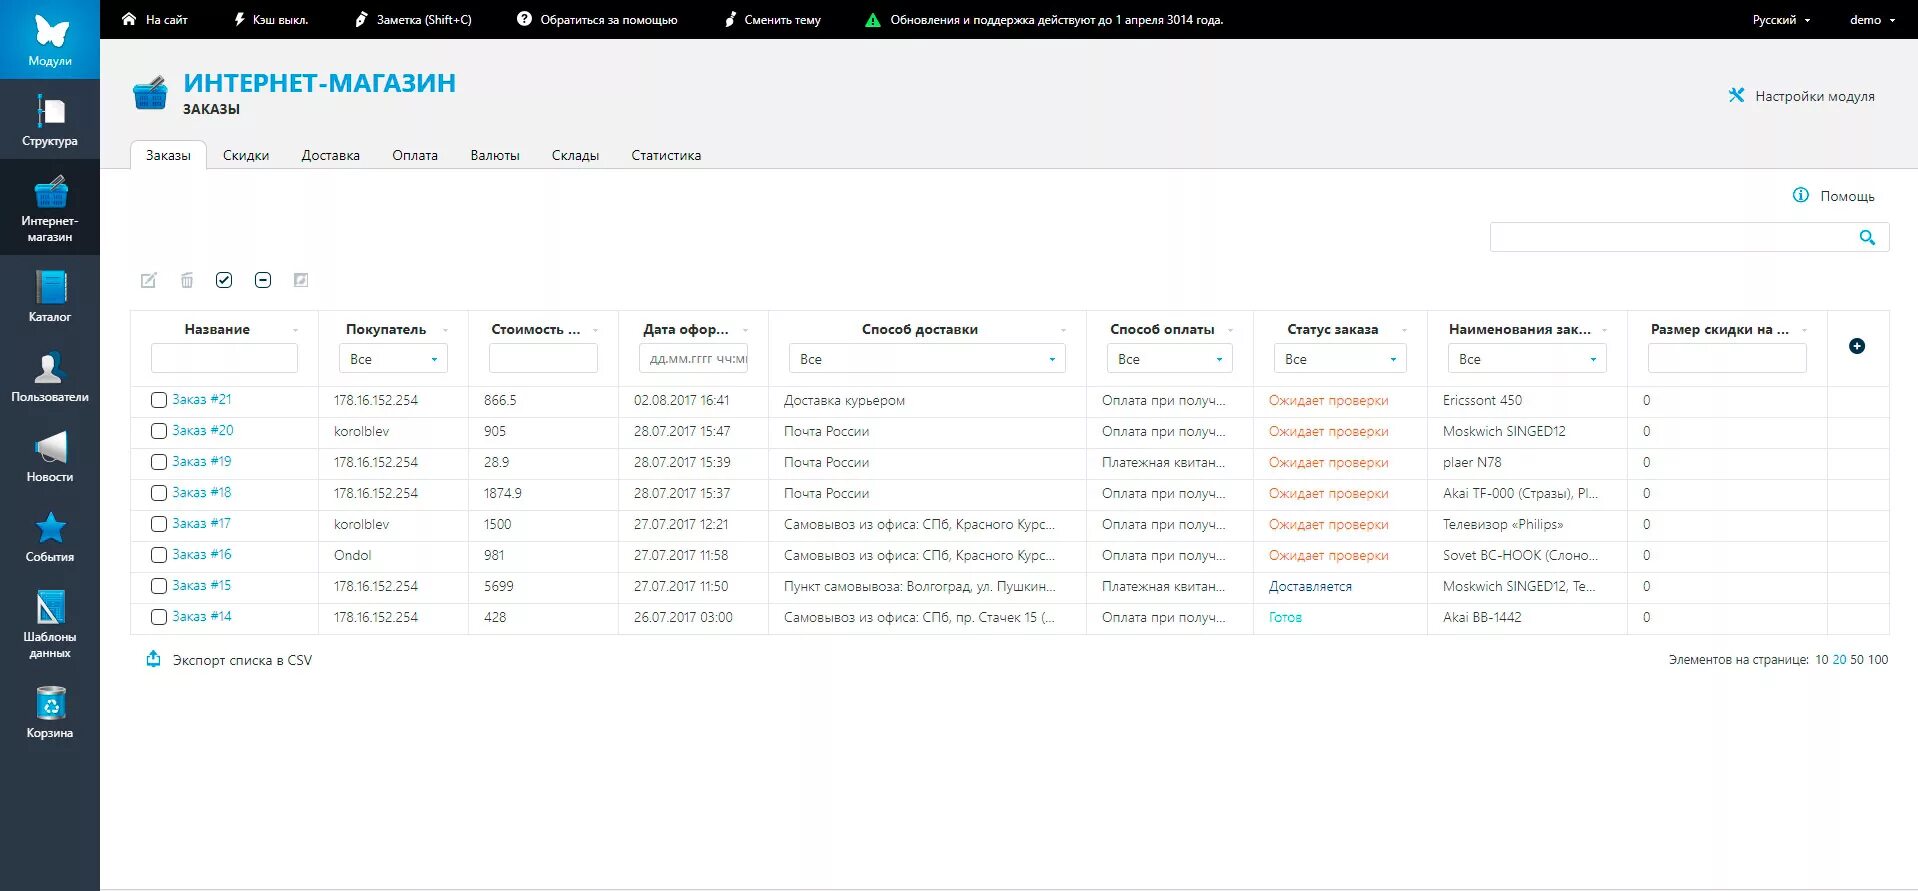Open the Способ доставки filter dropdown
Viewport: 1918px width, 891px height.
pyautogui.click(x=927, y=358)
